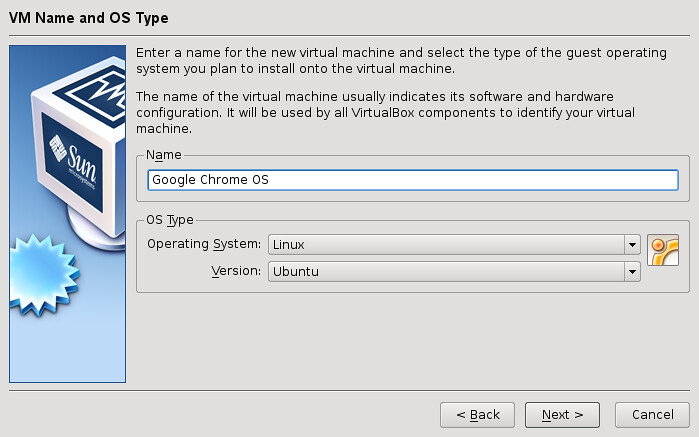Click the paragraph starting 'The name of the virtual machine'
699x437 pixels.
[385, 112]
